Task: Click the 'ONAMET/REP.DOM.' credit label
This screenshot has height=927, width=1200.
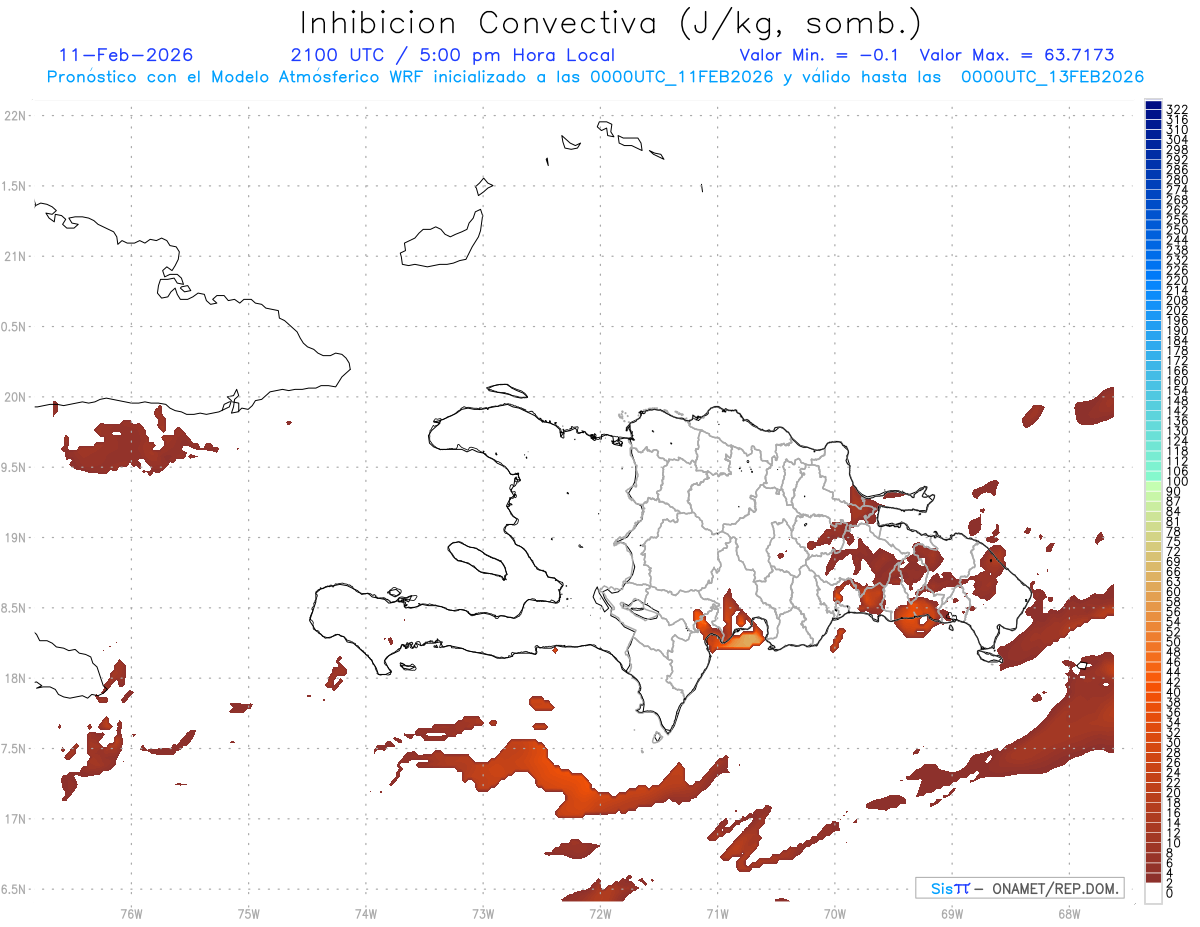Action: click(1054, 888)
